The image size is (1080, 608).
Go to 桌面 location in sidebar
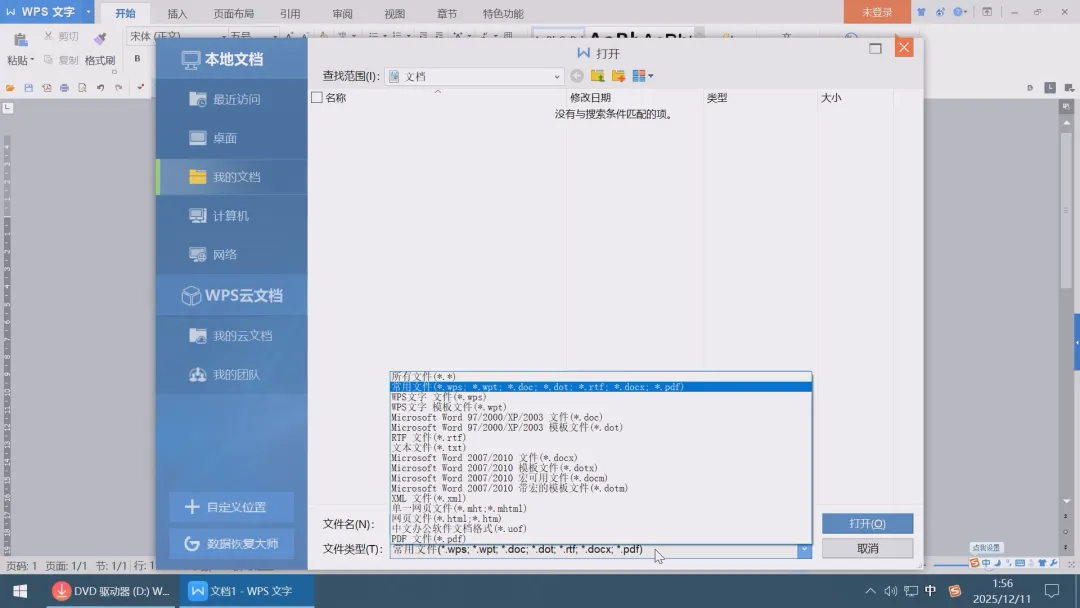pos(232,138)
